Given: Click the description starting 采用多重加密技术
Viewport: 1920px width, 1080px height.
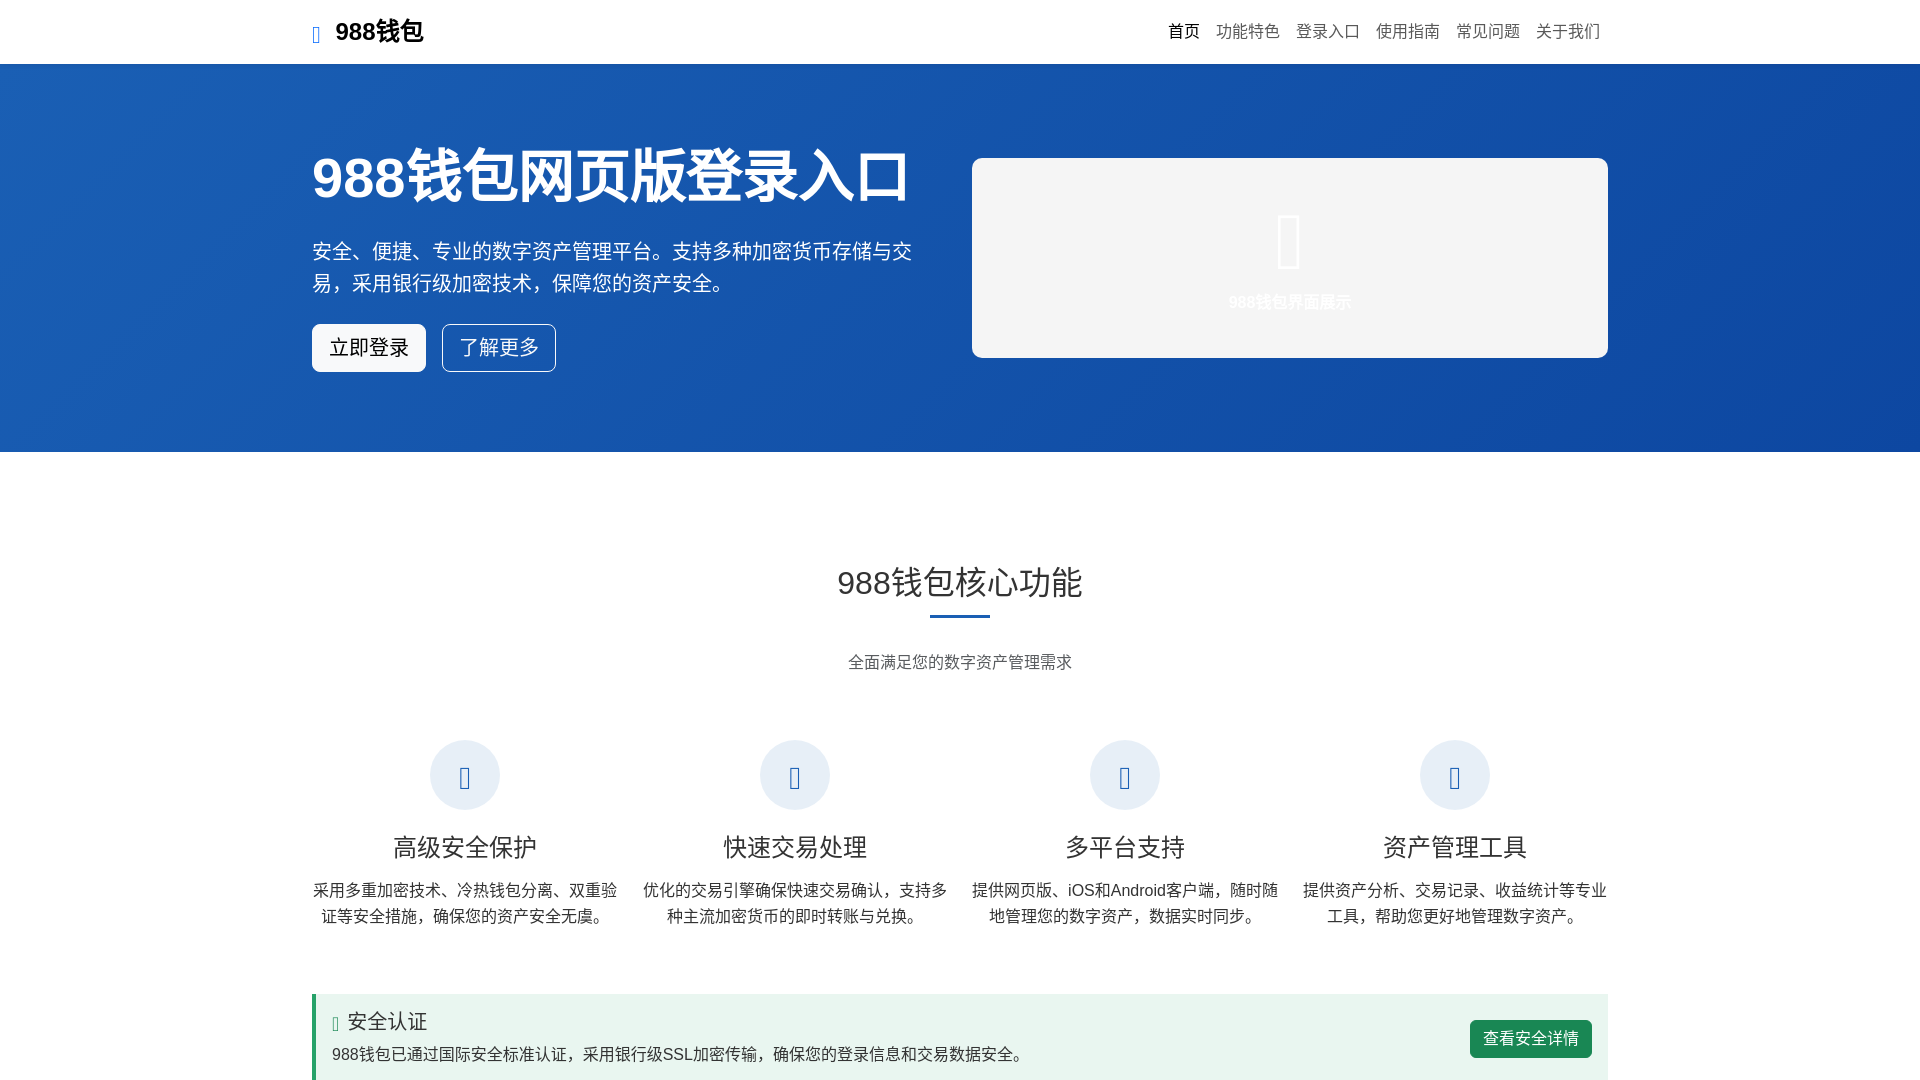Looking at the screenshot, I should coord(465,903).
